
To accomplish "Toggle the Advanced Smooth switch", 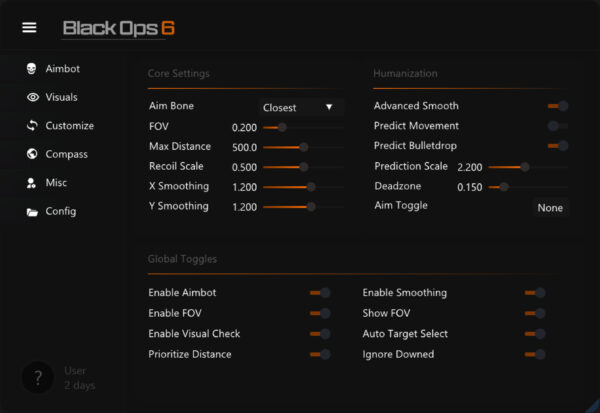I will pyautogui.click(x=558, y=106).
